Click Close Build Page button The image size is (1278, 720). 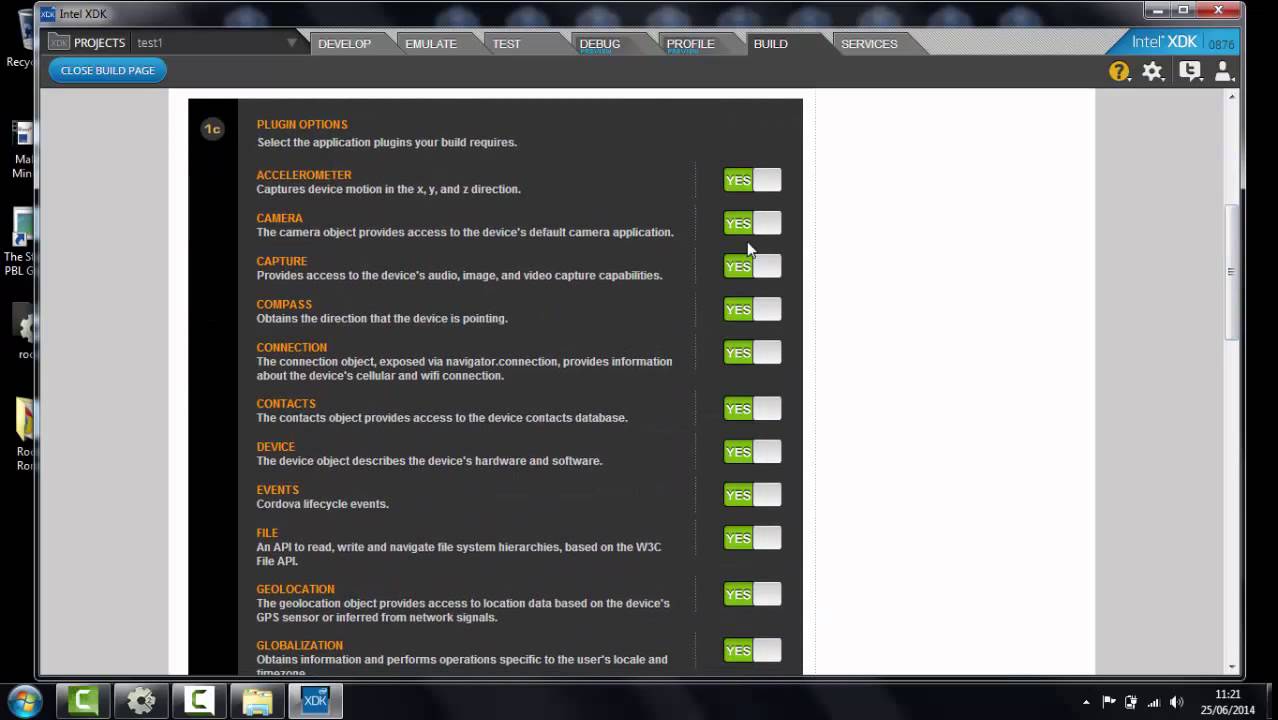(108, 70)
